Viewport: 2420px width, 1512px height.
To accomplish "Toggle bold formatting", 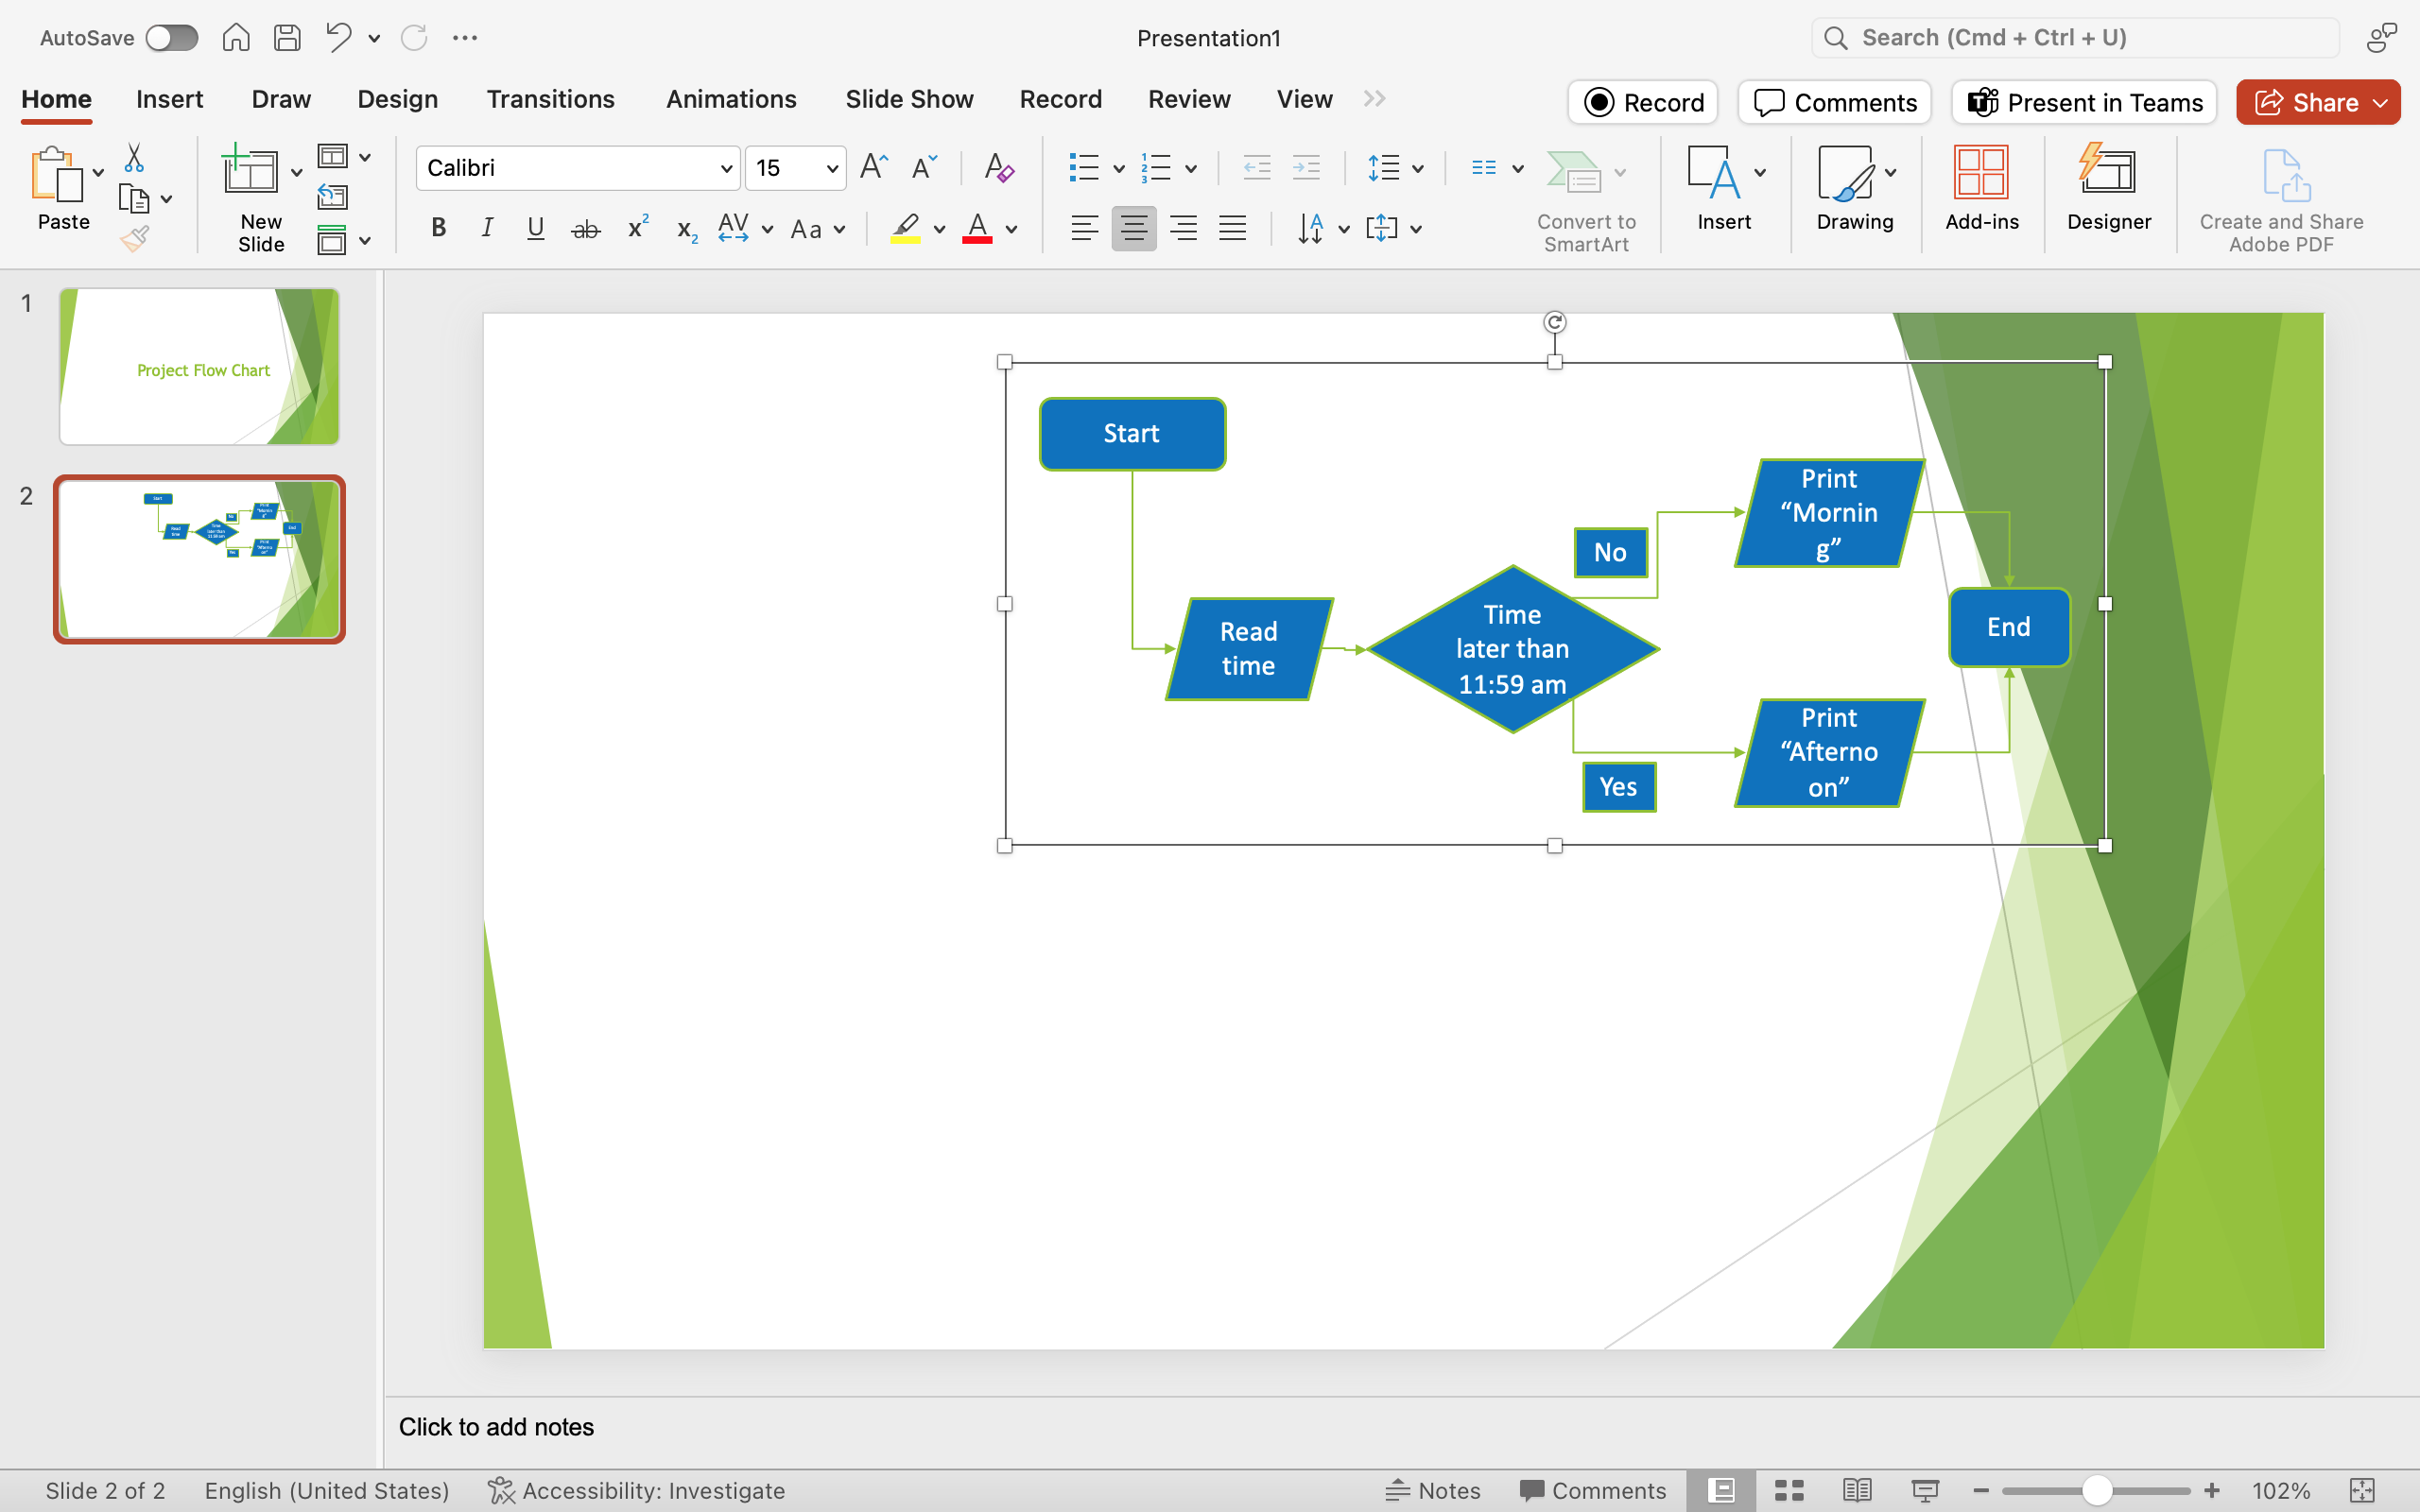I will 438,228.
